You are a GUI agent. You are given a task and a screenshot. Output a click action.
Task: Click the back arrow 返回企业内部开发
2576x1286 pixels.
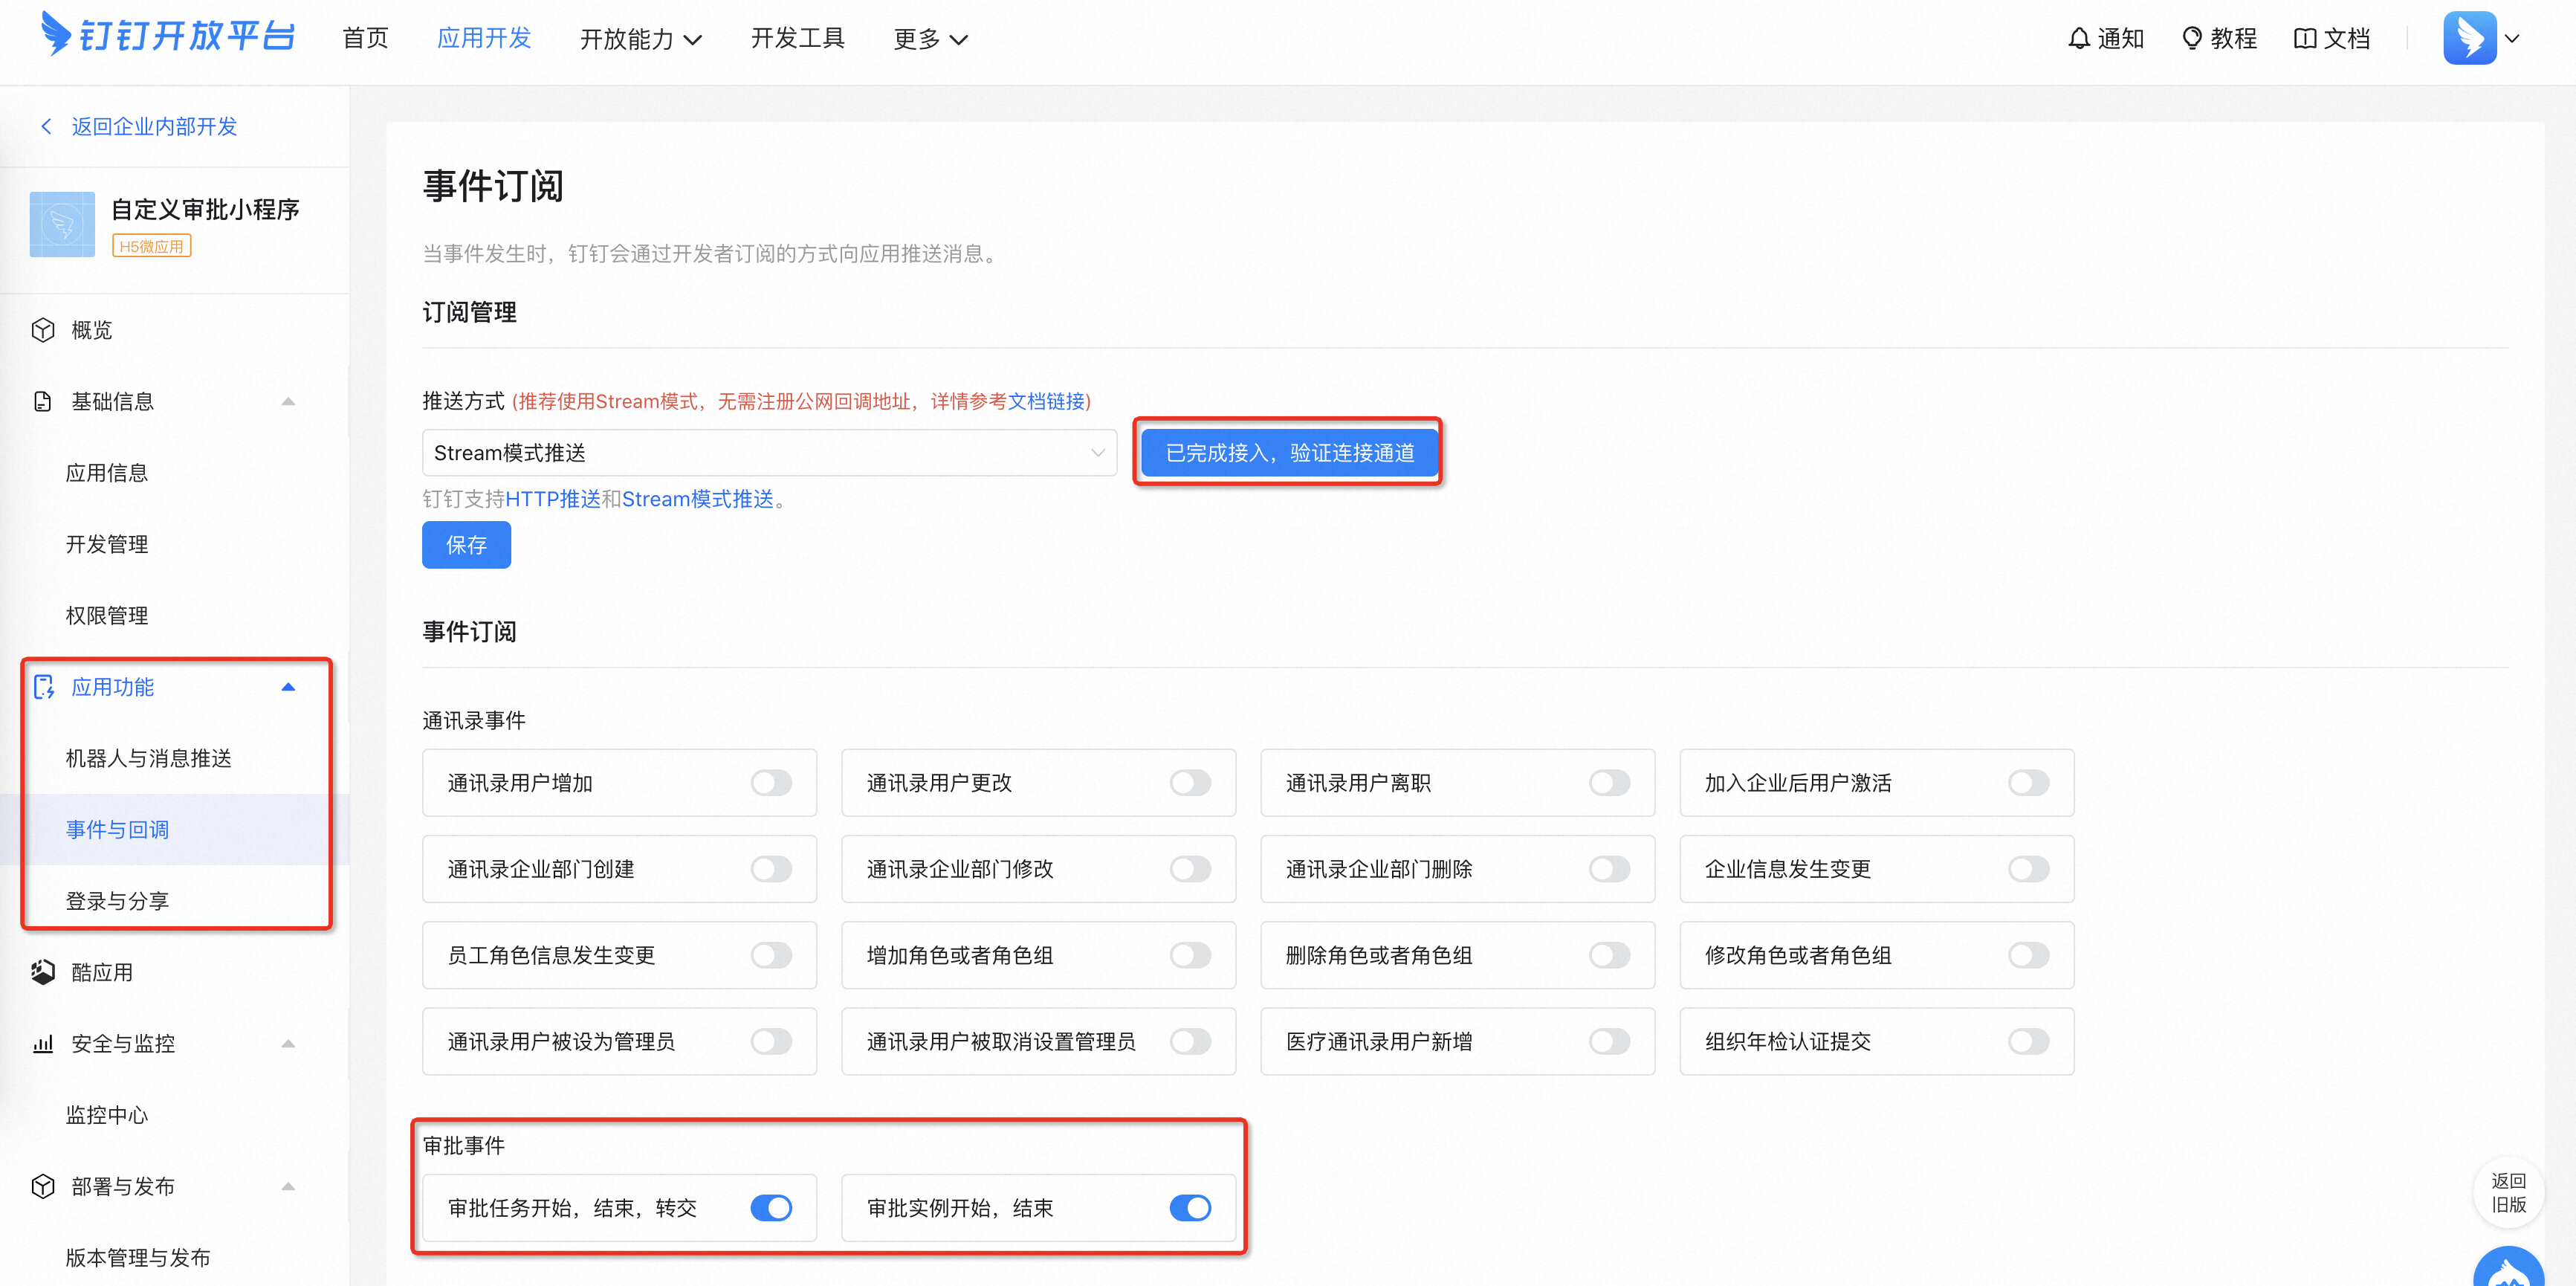click(46, 126)
